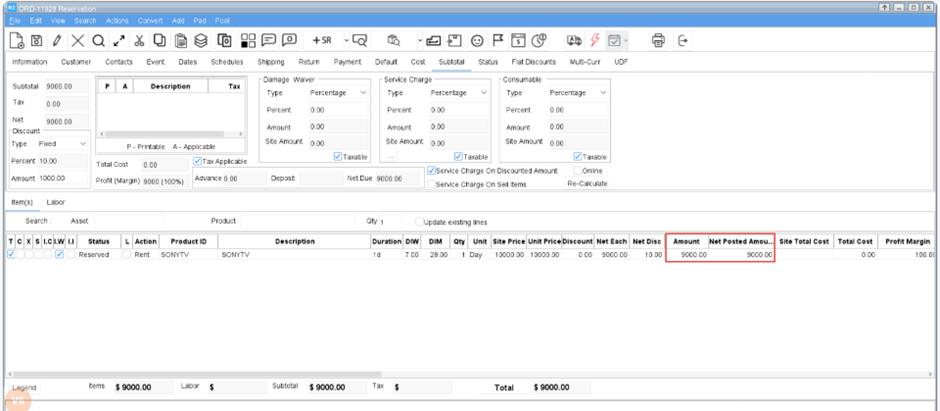Click the flag icon in toolbar
940x411 pixels.
click(498, 41)
